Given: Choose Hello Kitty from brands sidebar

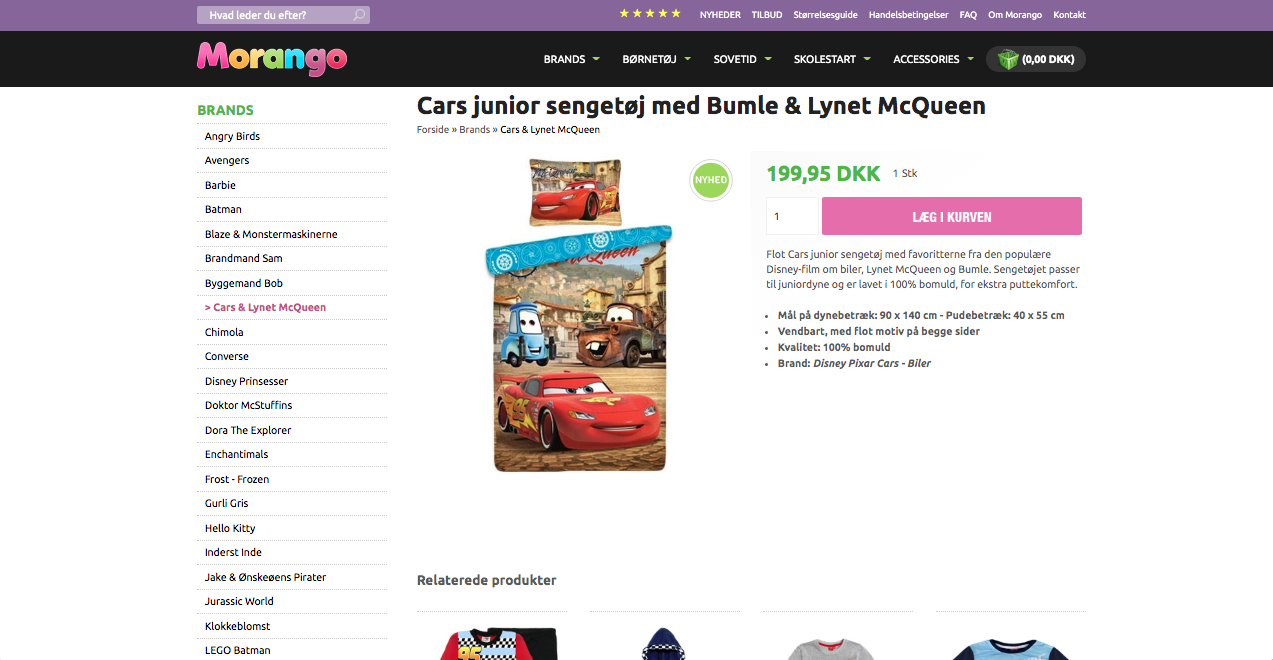Looking at the screenshot, I should pos(230,528).
